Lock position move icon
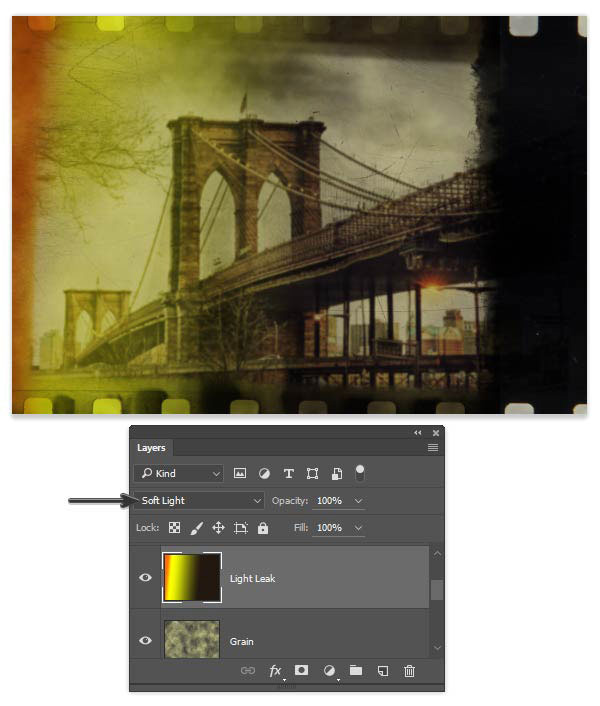Screen dimensions: 600x706 [x=218, y=528]
